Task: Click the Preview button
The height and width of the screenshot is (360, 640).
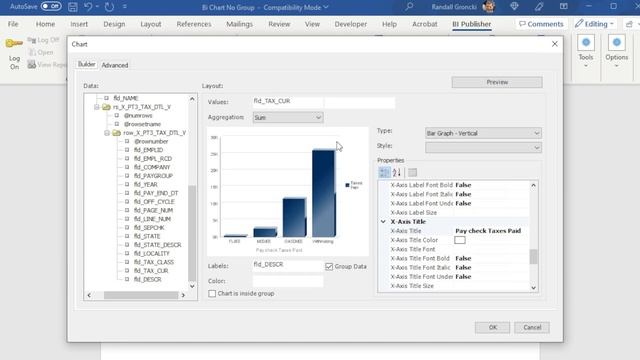Action: 497,82
